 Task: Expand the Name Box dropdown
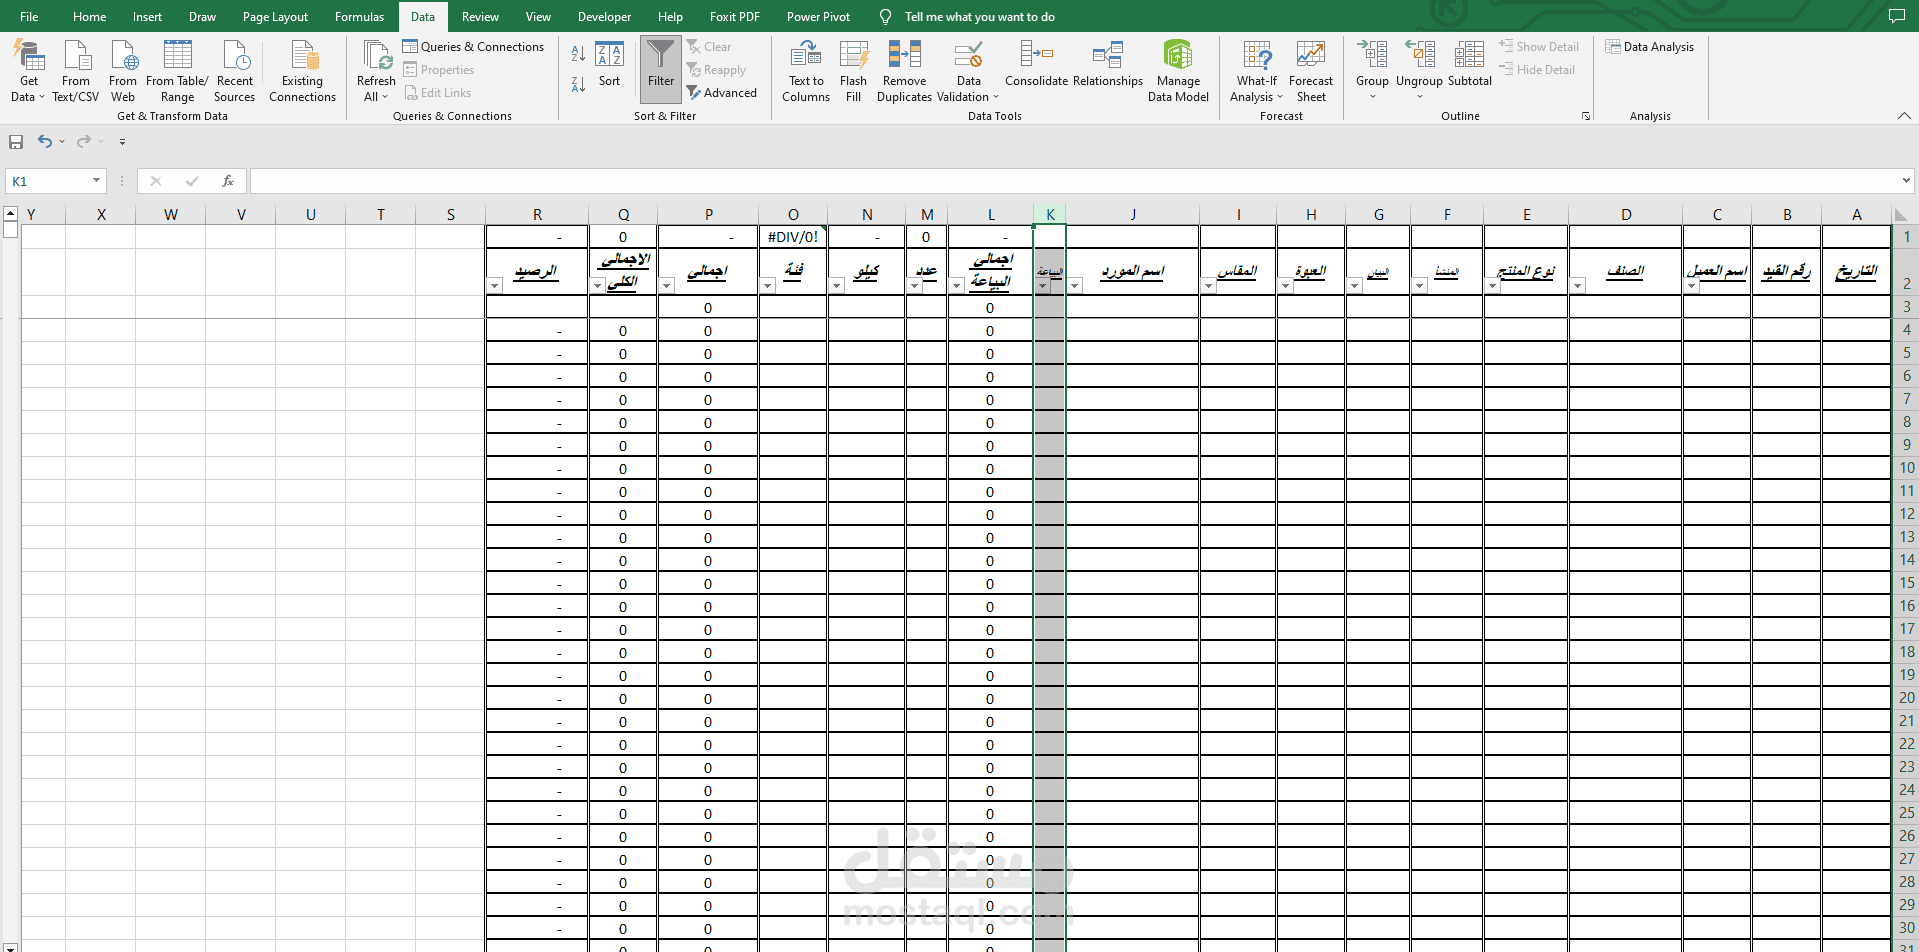click(x=96, y=181)
